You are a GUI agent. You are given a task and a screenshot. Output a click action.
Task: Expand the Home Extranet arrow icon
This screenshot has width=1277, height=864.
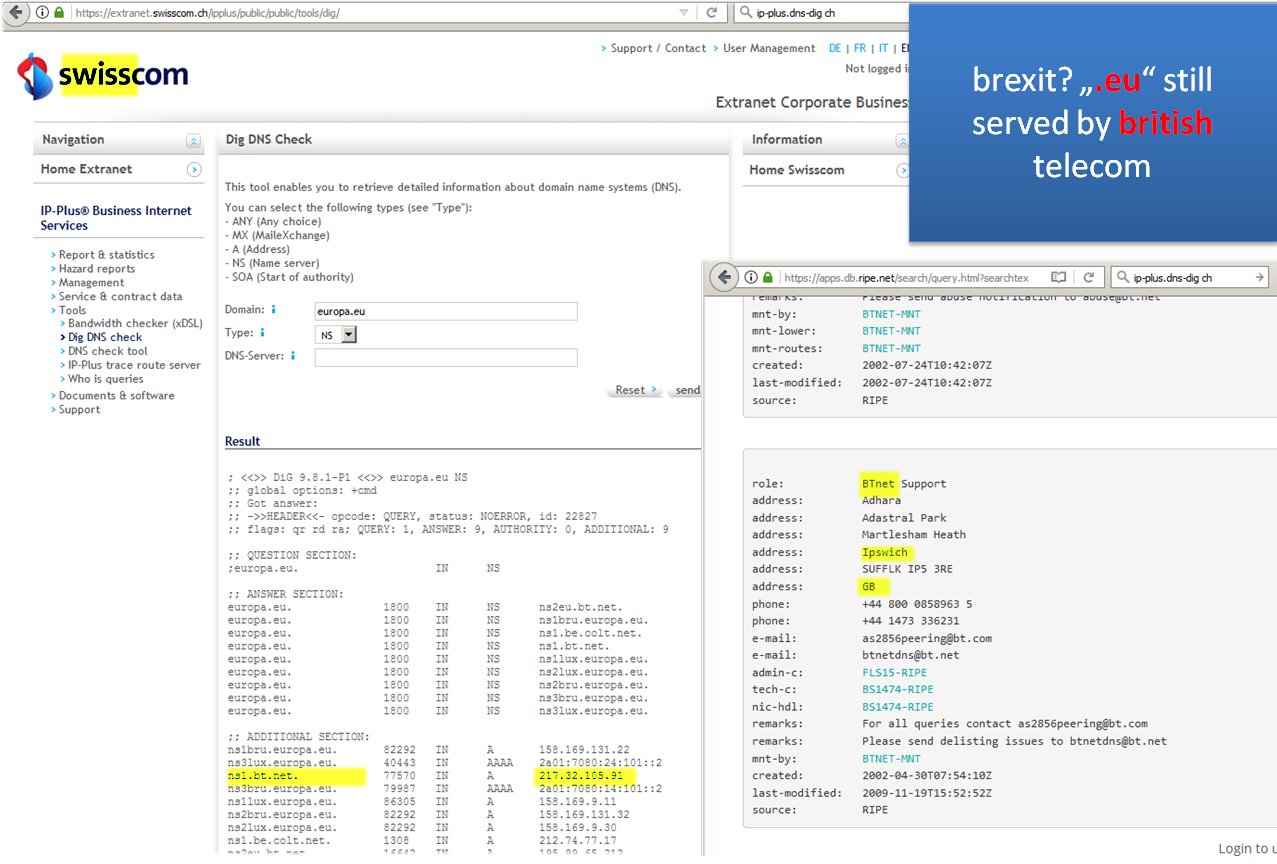click(193, 170)
